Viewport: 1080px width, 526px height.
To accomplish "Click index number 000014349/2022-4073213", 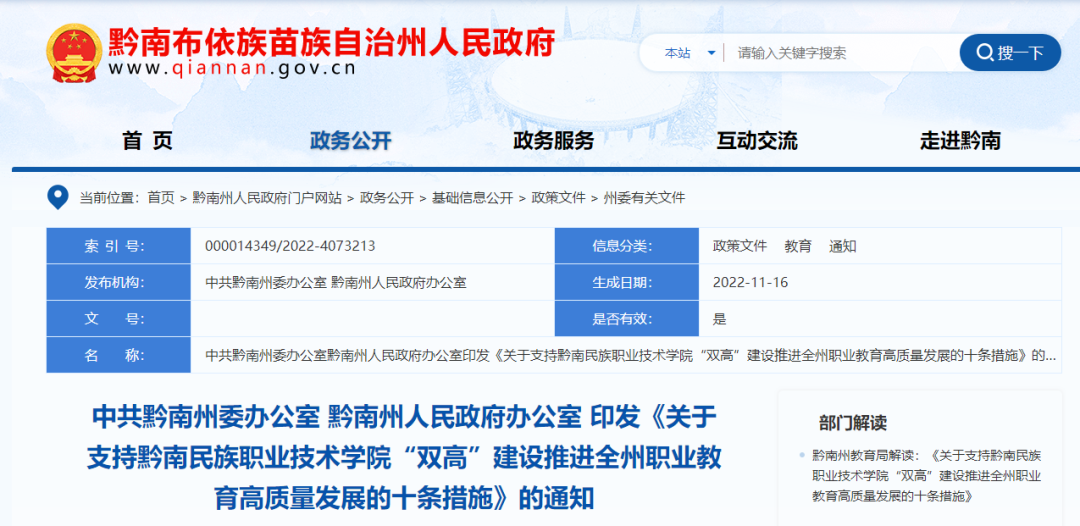I will coord(290,246).
